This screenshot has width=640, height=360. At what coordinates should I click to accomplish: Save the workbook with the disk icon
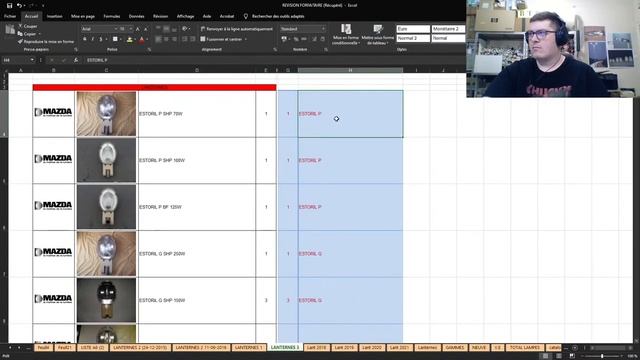(9, 5)
